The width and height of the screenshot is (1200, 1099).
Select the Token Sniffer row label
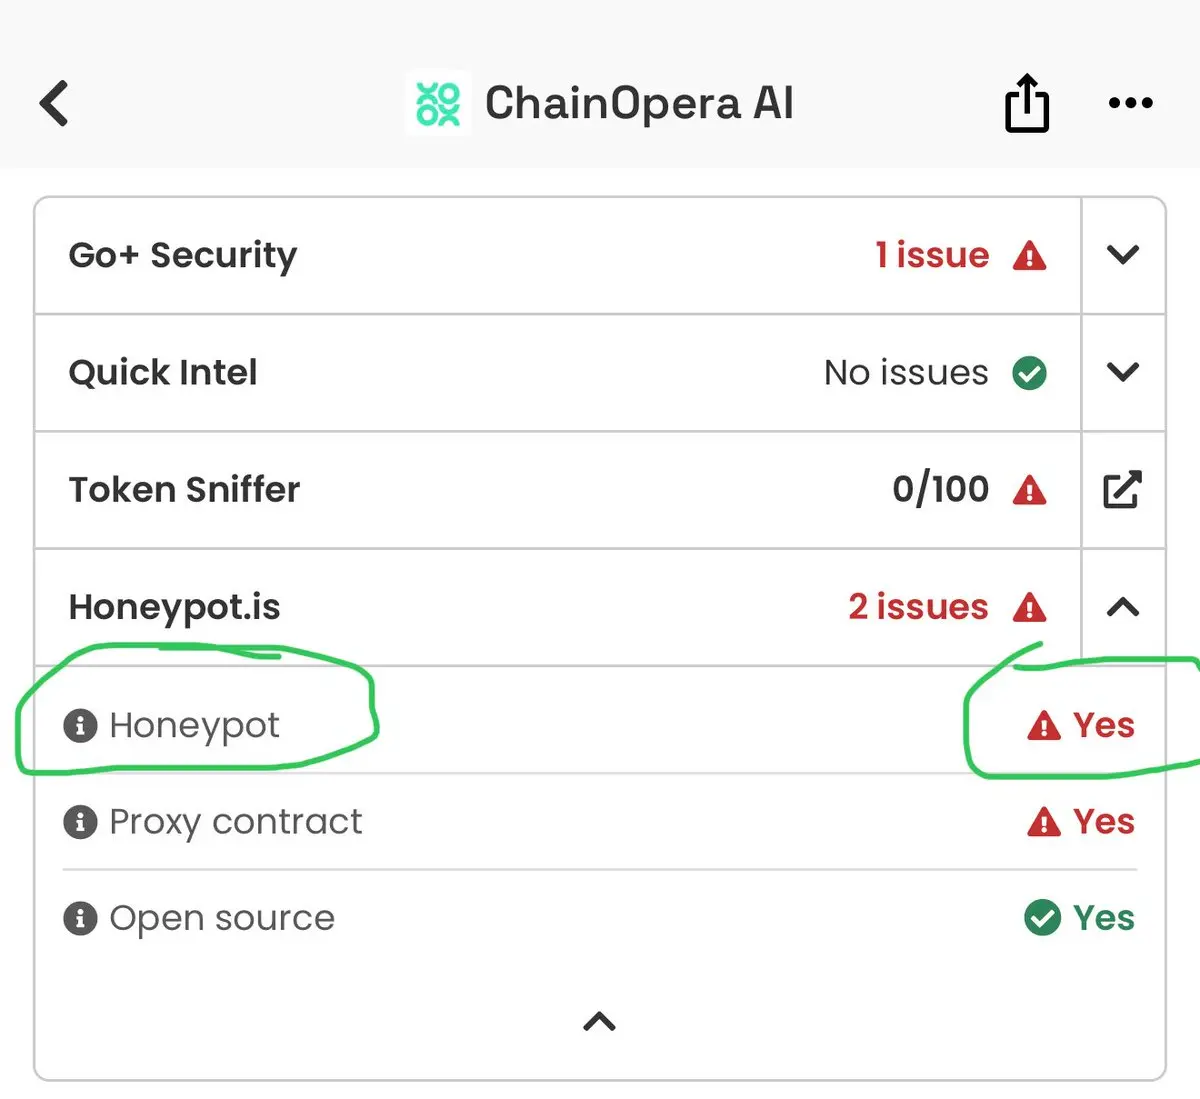click(x=184, y=490)
